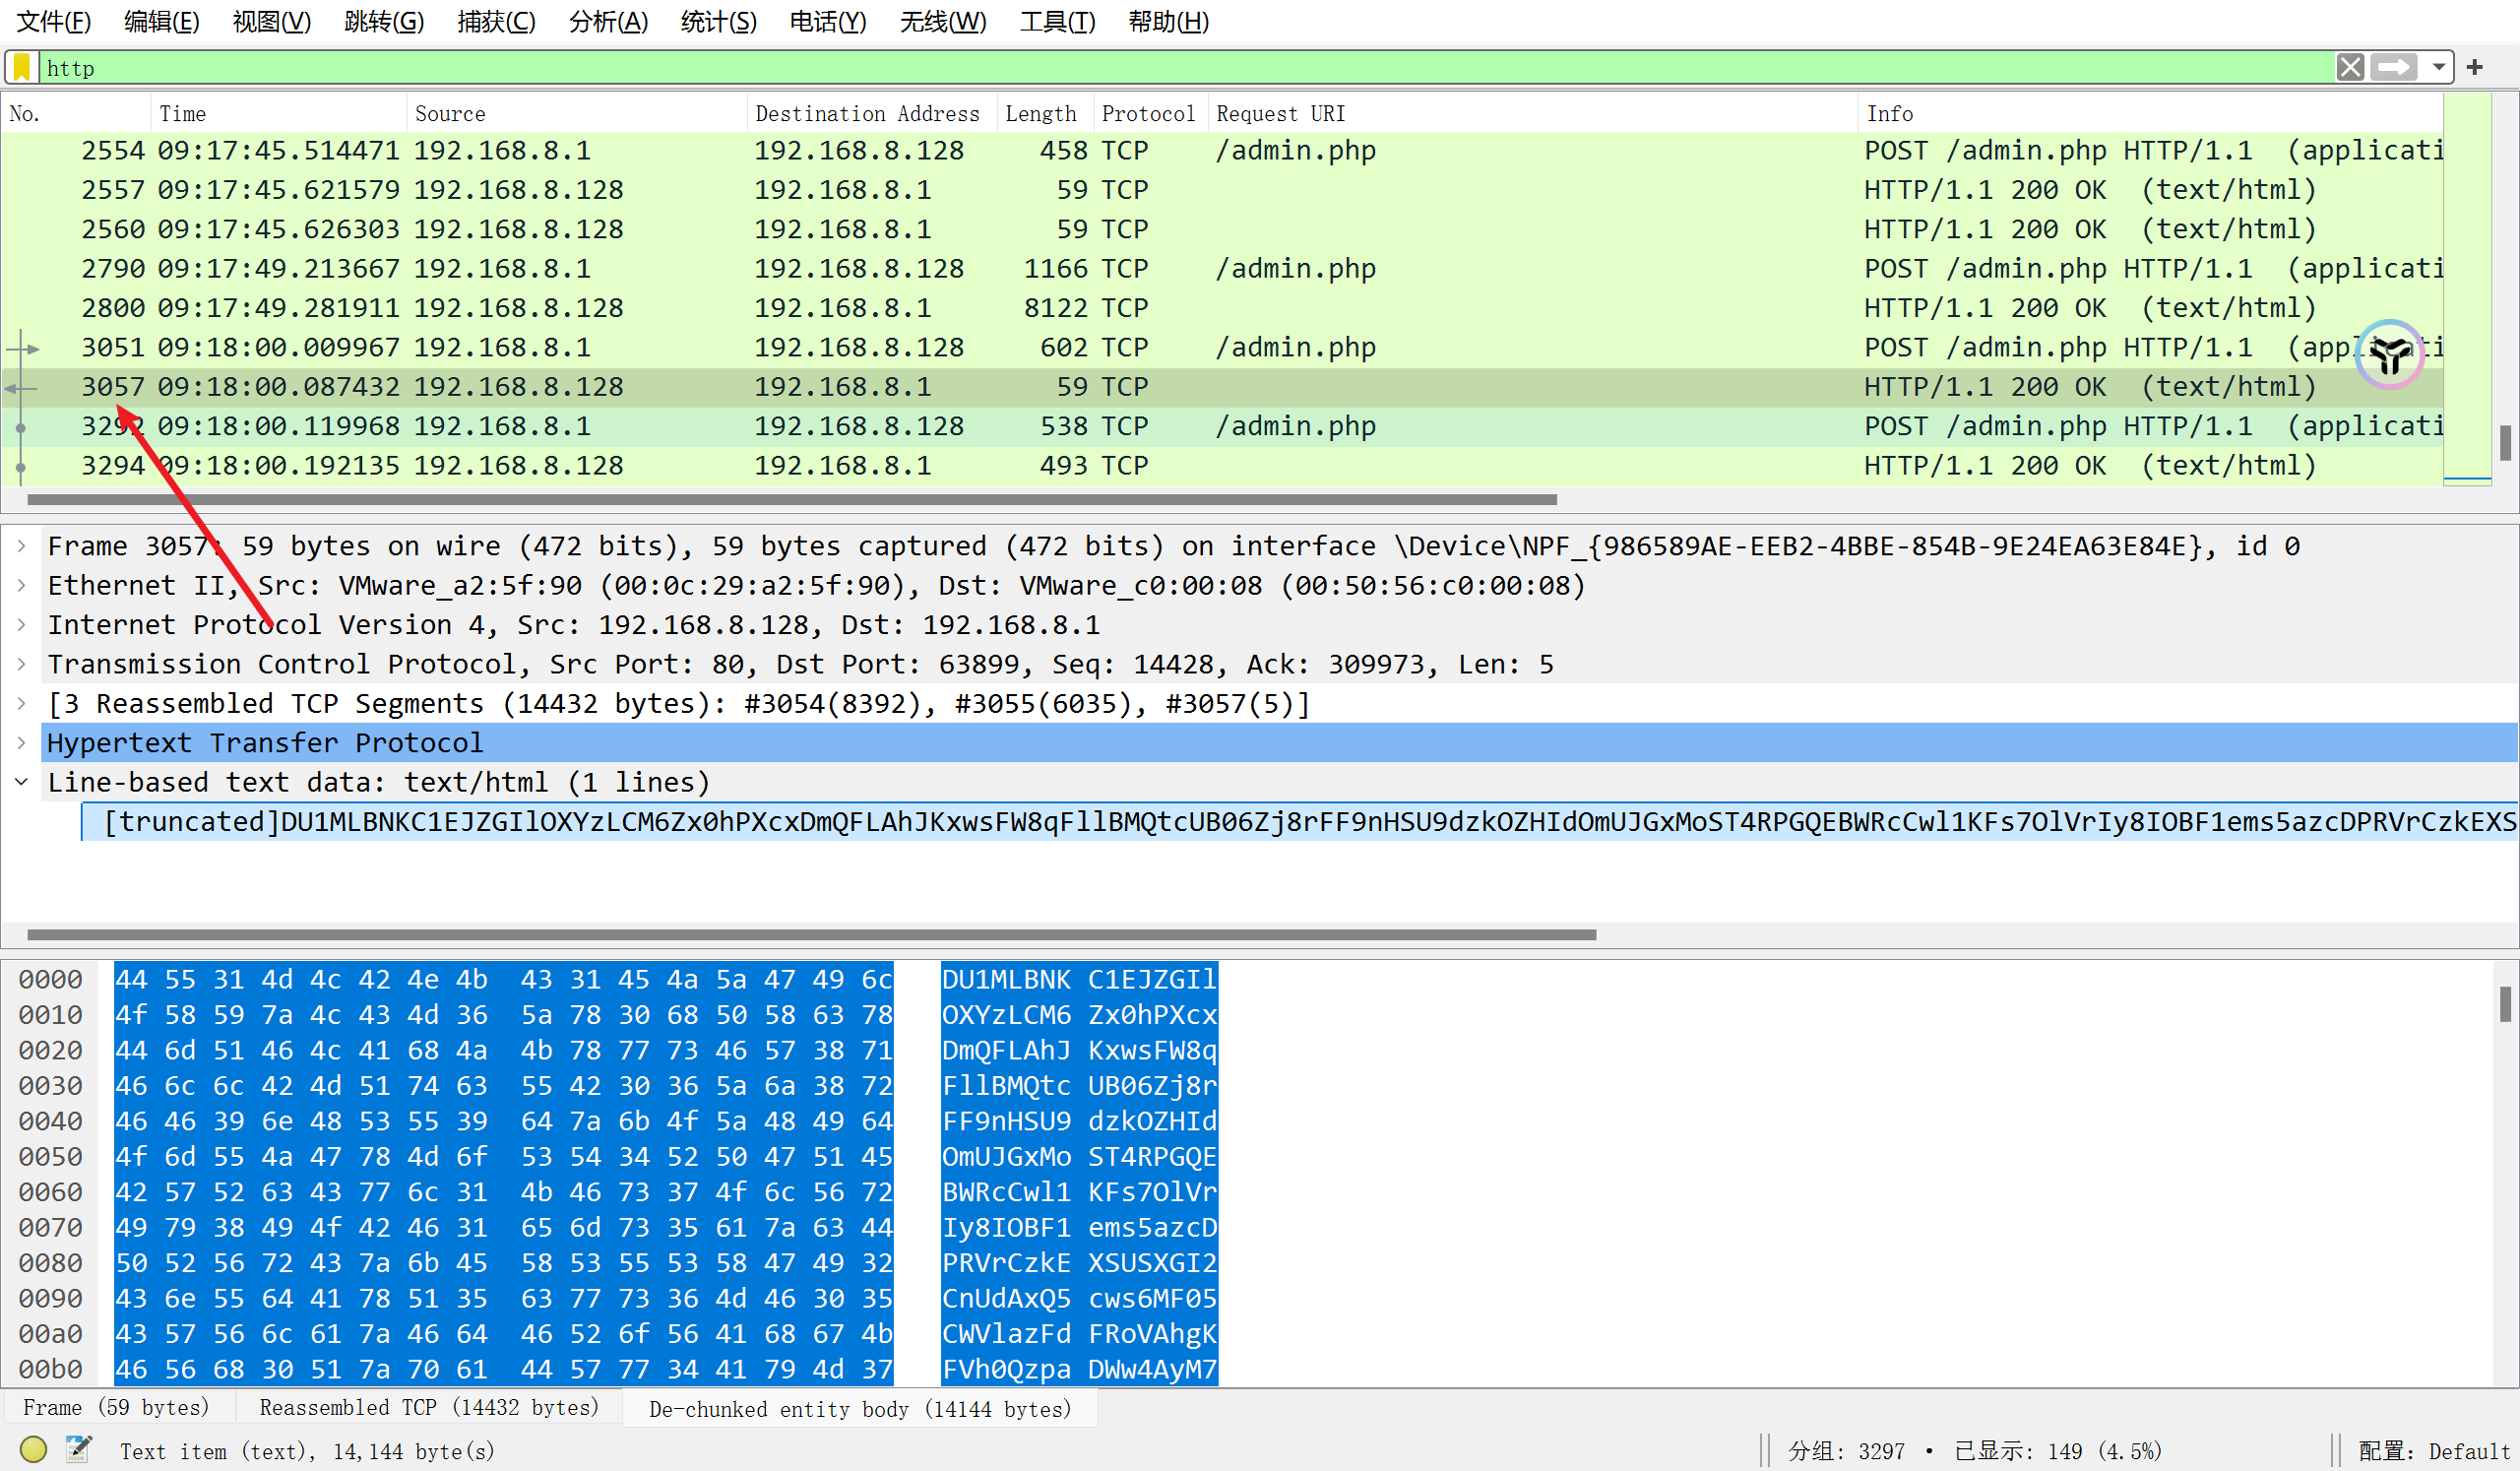Image resolution: width=2520 pixels, height=1471 pixels.
Task: Open the 统计(S) menu
Action: pos(717,21)
